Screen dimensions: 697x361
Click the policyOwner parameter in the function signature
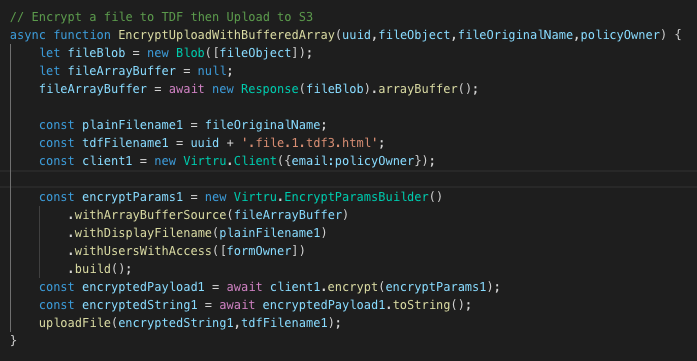click(621, 35)
